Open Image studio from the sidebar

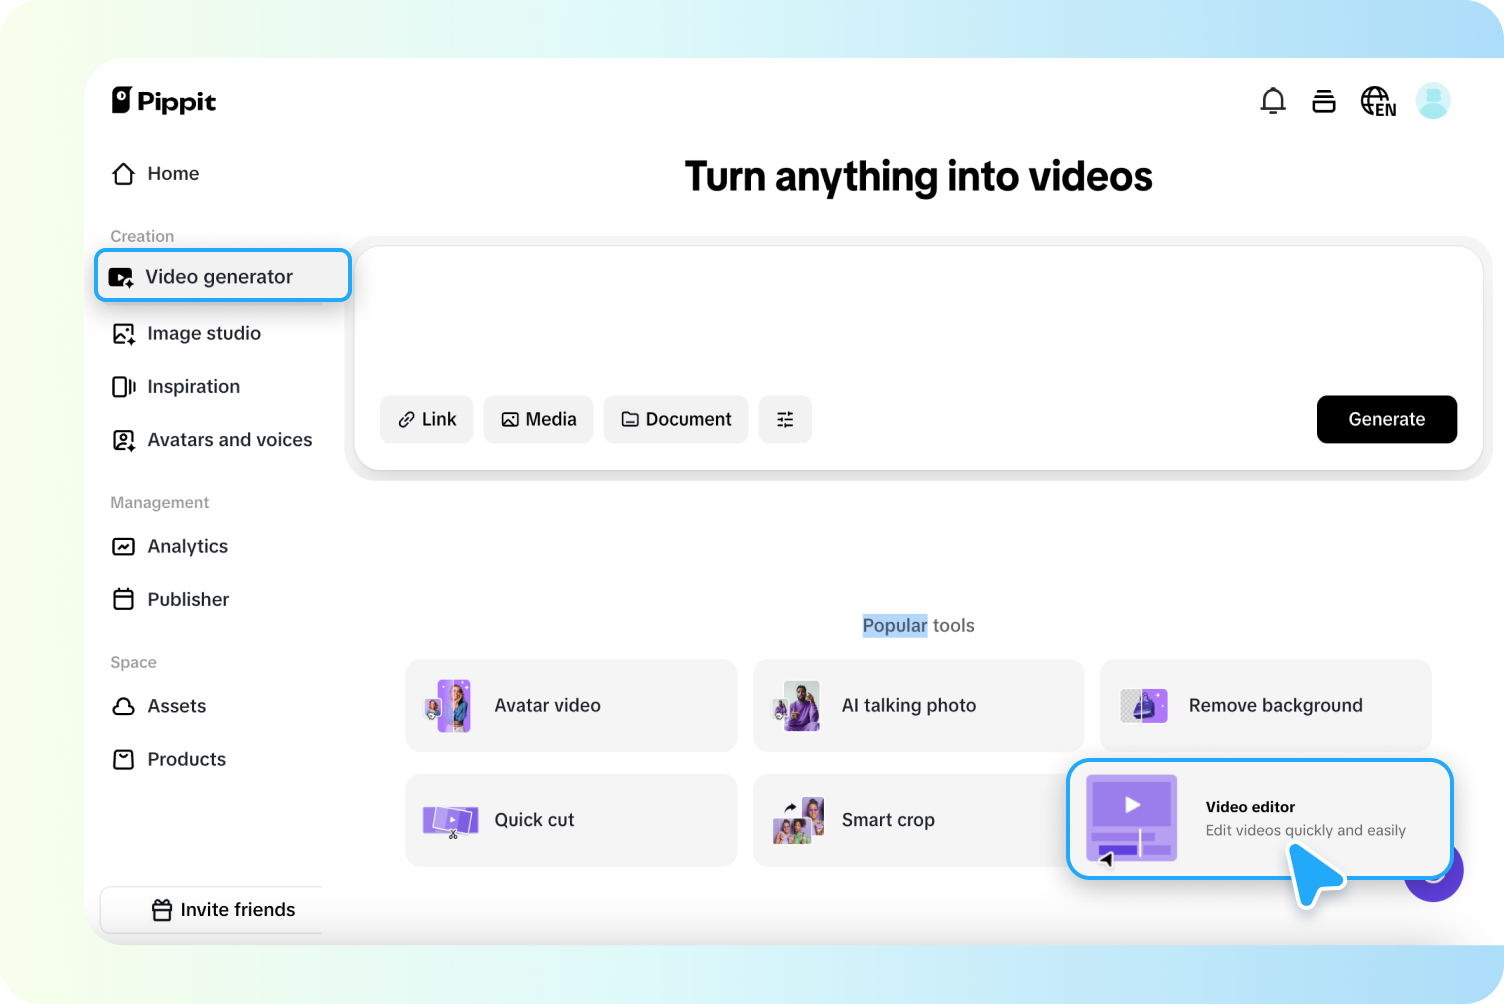tap(204, 333)
